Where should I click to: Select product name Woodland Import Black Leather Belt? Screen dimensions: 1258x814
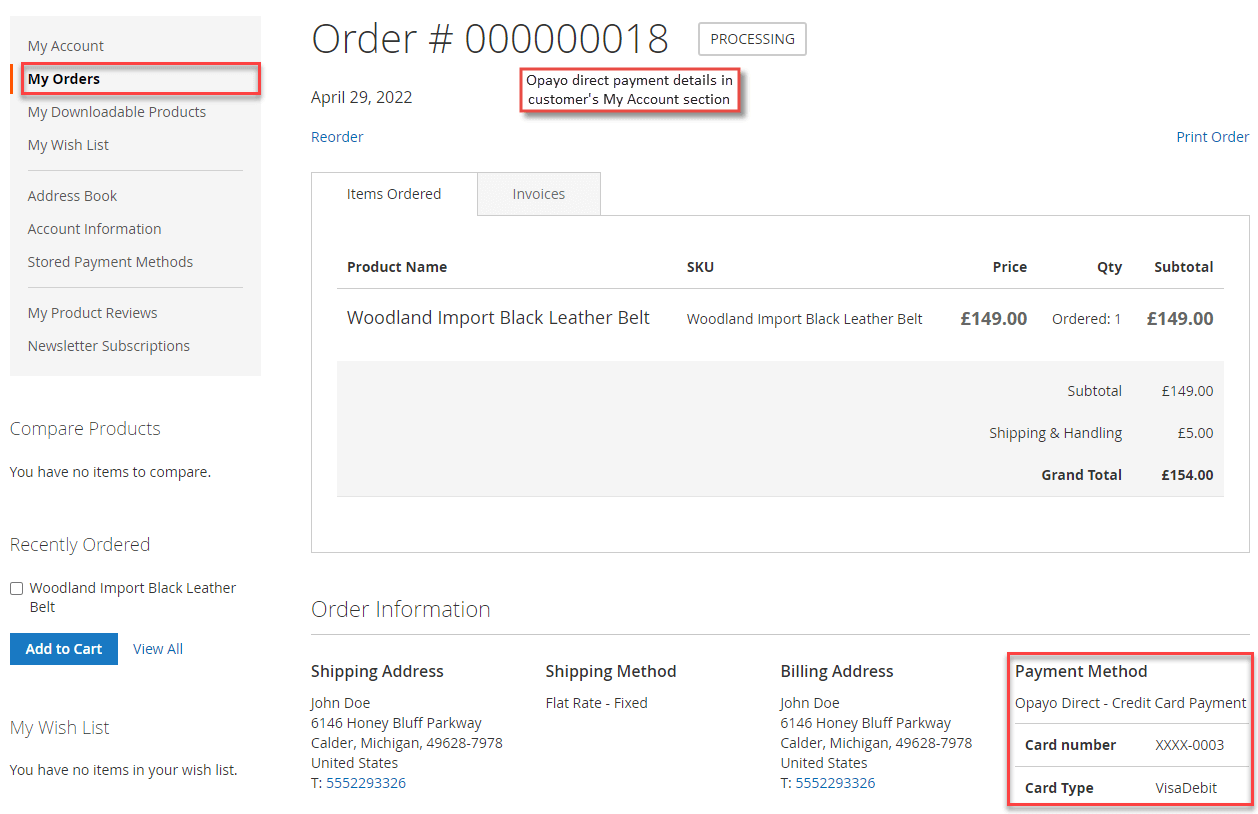[498, 318]
